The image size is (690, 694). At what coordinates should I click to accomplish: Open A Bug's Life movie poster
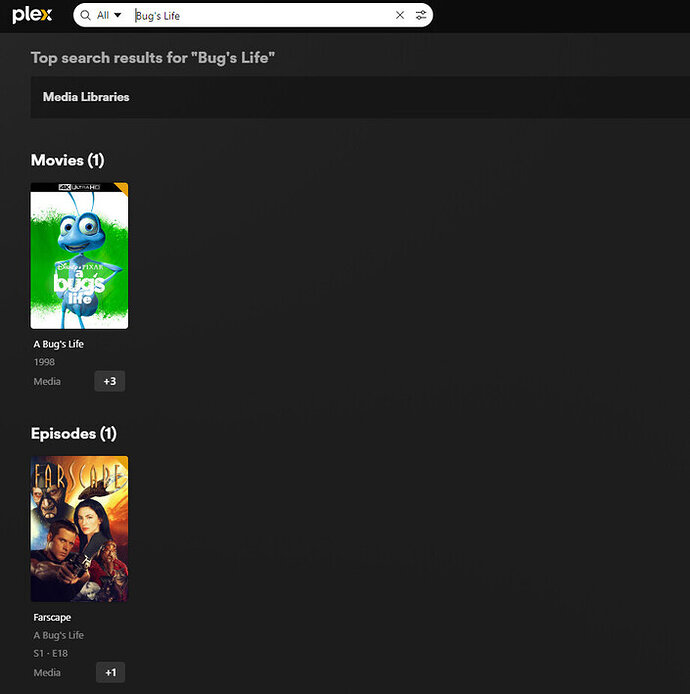(x=79, y=256)
